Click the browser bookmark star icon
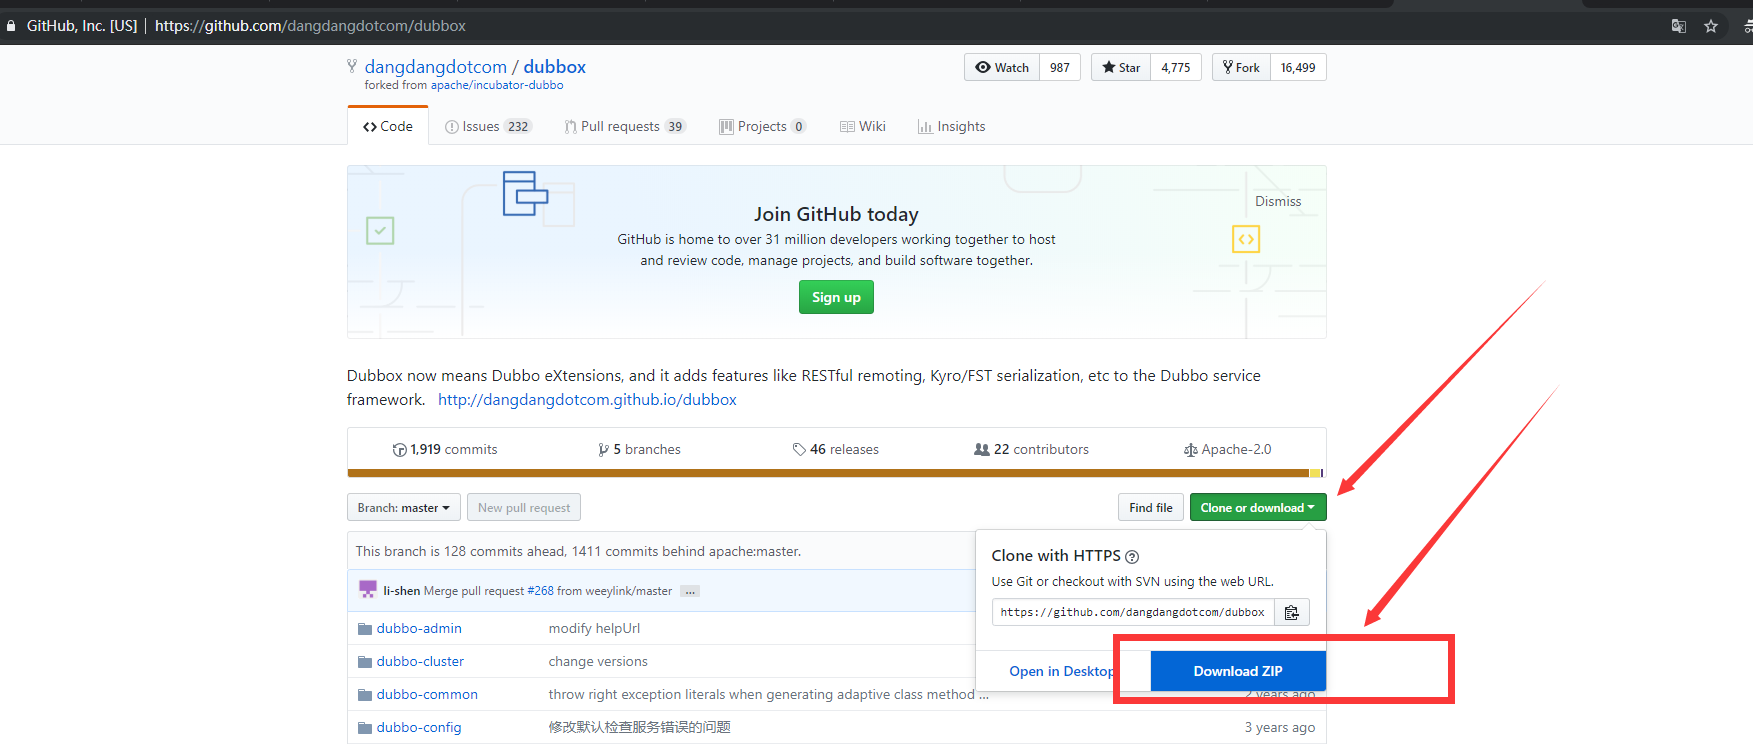The image size is (1753, 744). tap(1711, 26)
